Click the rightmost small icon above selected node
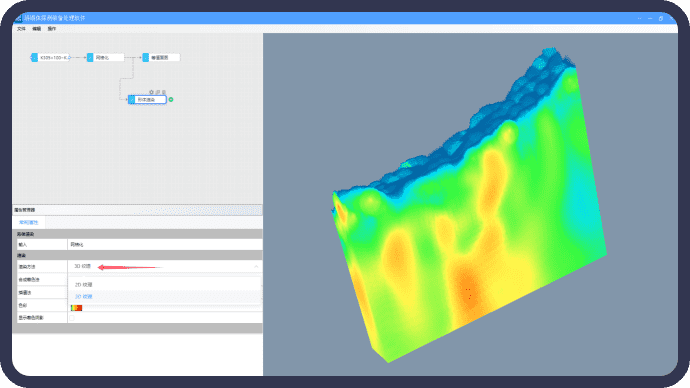The width and height of the screenshot is (690, 388). [x=164, y=92]
